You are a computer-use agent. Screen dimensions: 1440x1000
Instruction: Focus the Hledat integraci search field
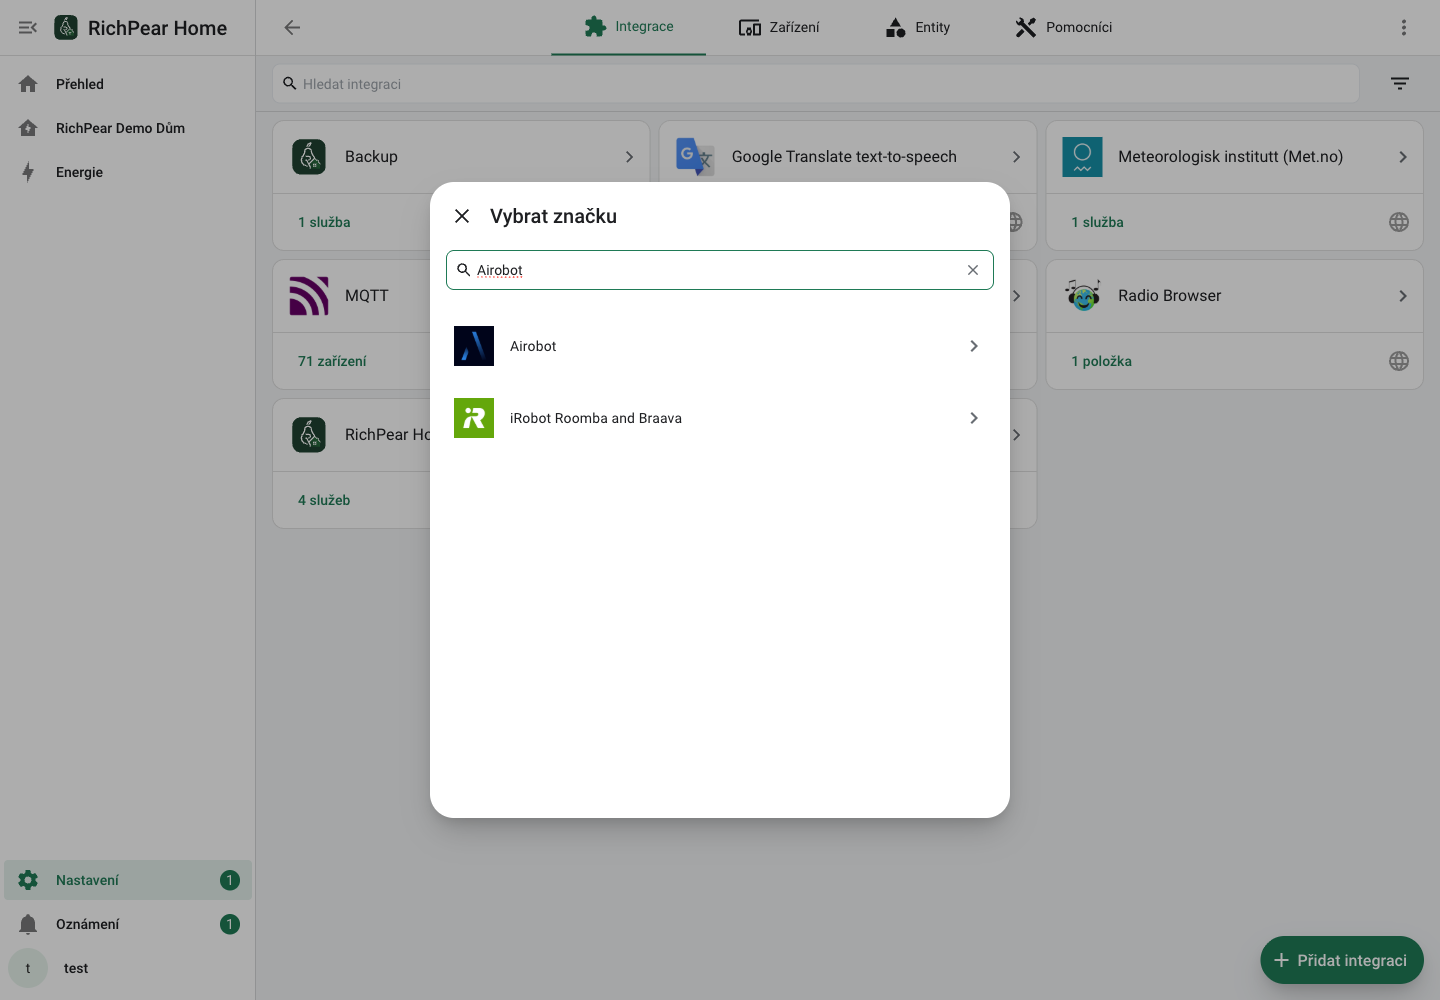[816, 84]
